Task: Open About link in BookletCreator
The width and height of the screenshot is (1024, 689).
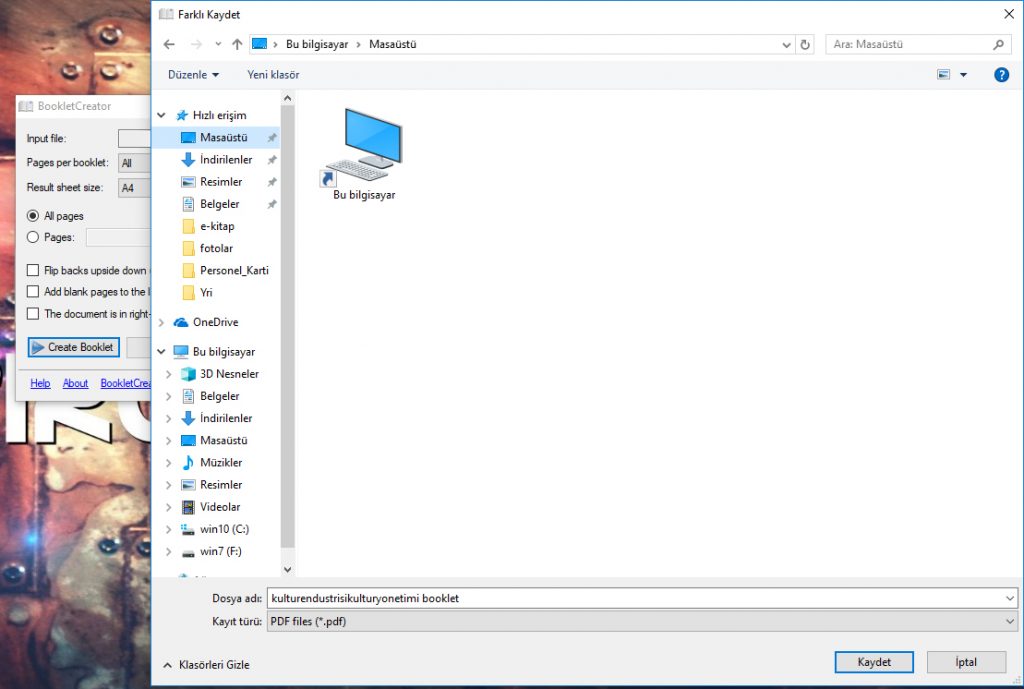Action: pyautogui.click(x=75, y=383)
